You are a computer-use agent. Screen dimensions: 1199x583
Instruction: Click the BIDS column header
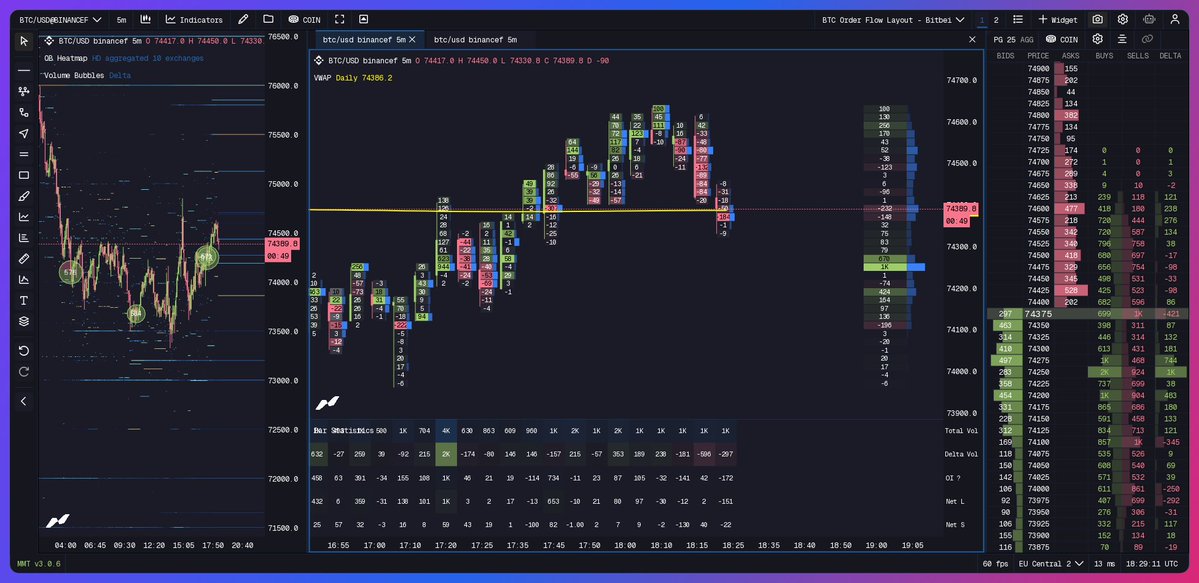1006,56
